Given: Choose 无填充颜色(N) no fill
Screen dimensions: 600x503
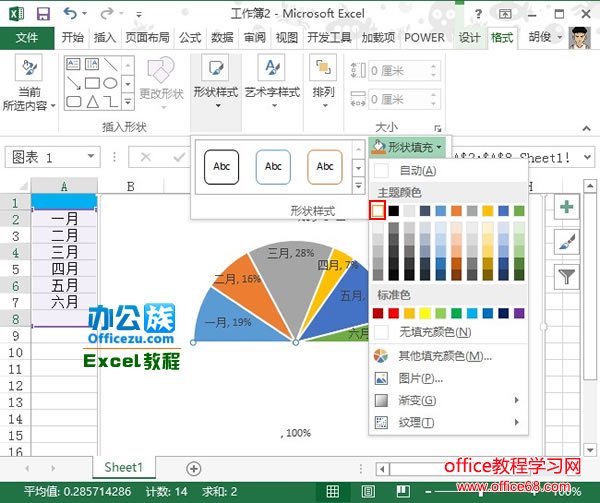Looking at the screenshot, I should [448, 332].
